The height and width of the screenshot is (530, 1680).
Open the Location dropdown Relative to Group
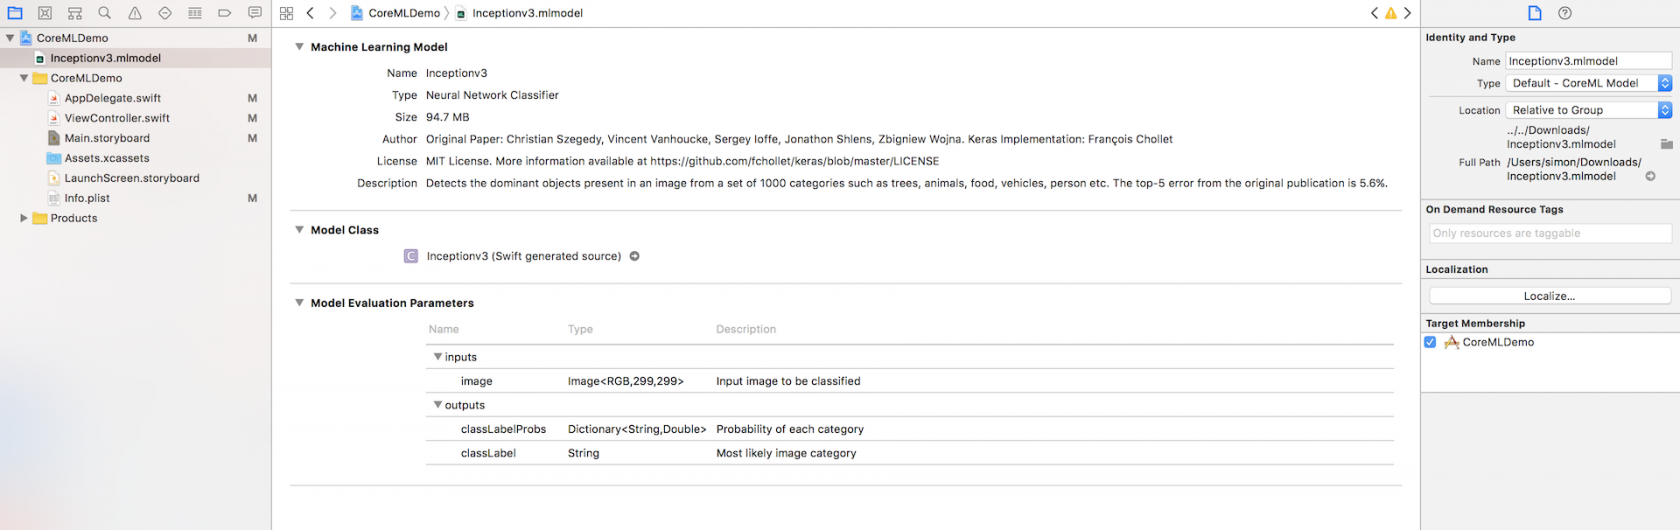pos(1588,110)
